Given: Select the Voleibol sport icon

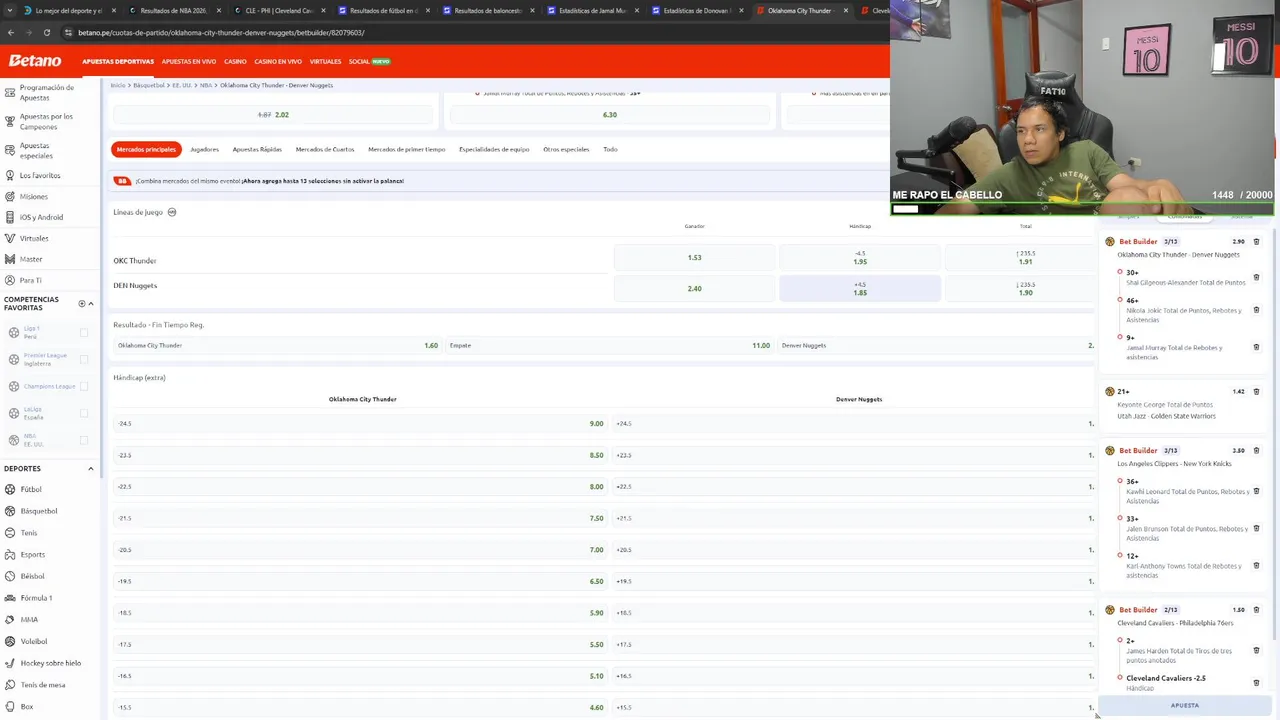Looking at the screenshot, I should (10, 641).
